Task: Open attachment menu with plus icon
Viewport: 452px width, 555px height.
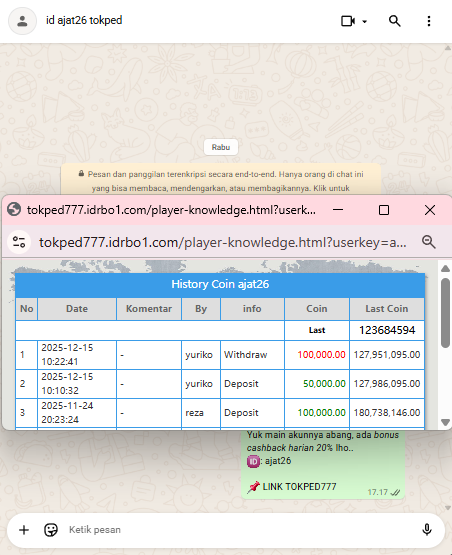Action: point(24,530)
